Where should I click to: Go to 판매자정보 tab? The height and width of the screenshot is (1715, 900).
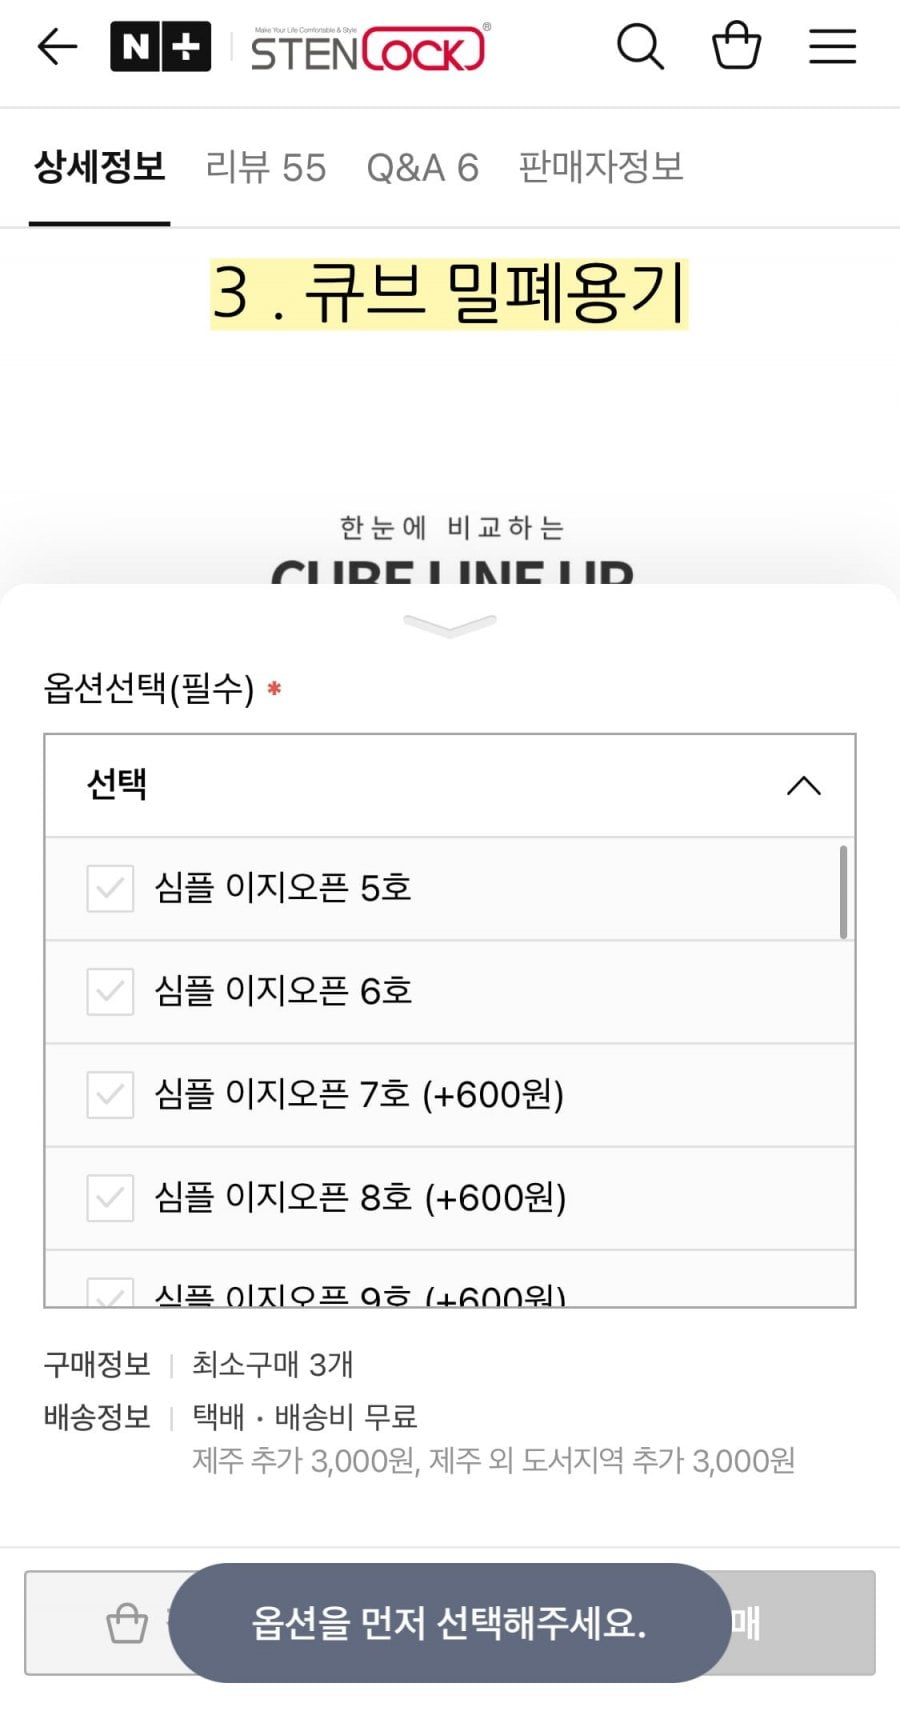pos(600,168)
